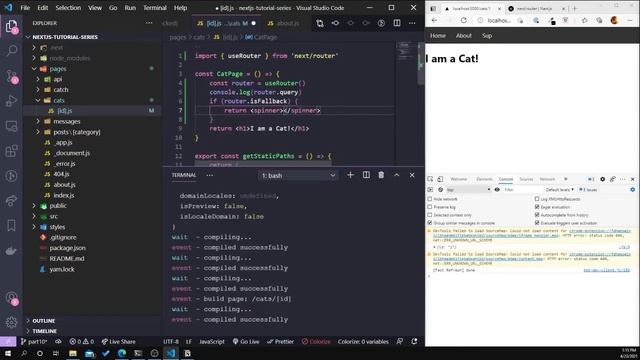Toggle device emulation icon in DevTools
This screenshot has width=640, height=360.
(440, 179)
